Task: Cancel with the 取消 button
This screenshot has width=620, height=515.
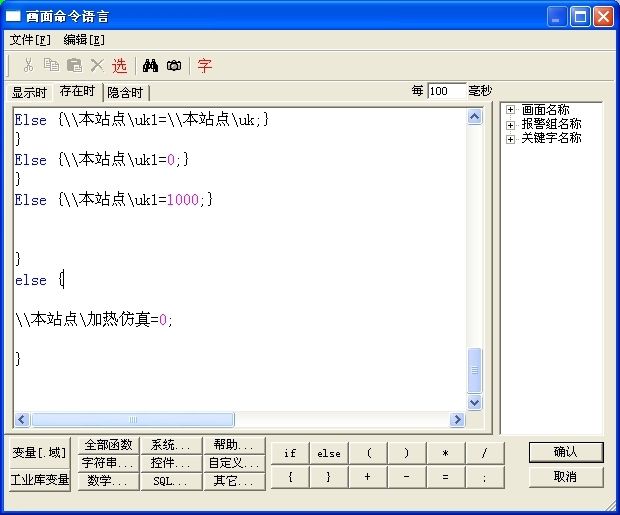Action: tap(566, 477)
